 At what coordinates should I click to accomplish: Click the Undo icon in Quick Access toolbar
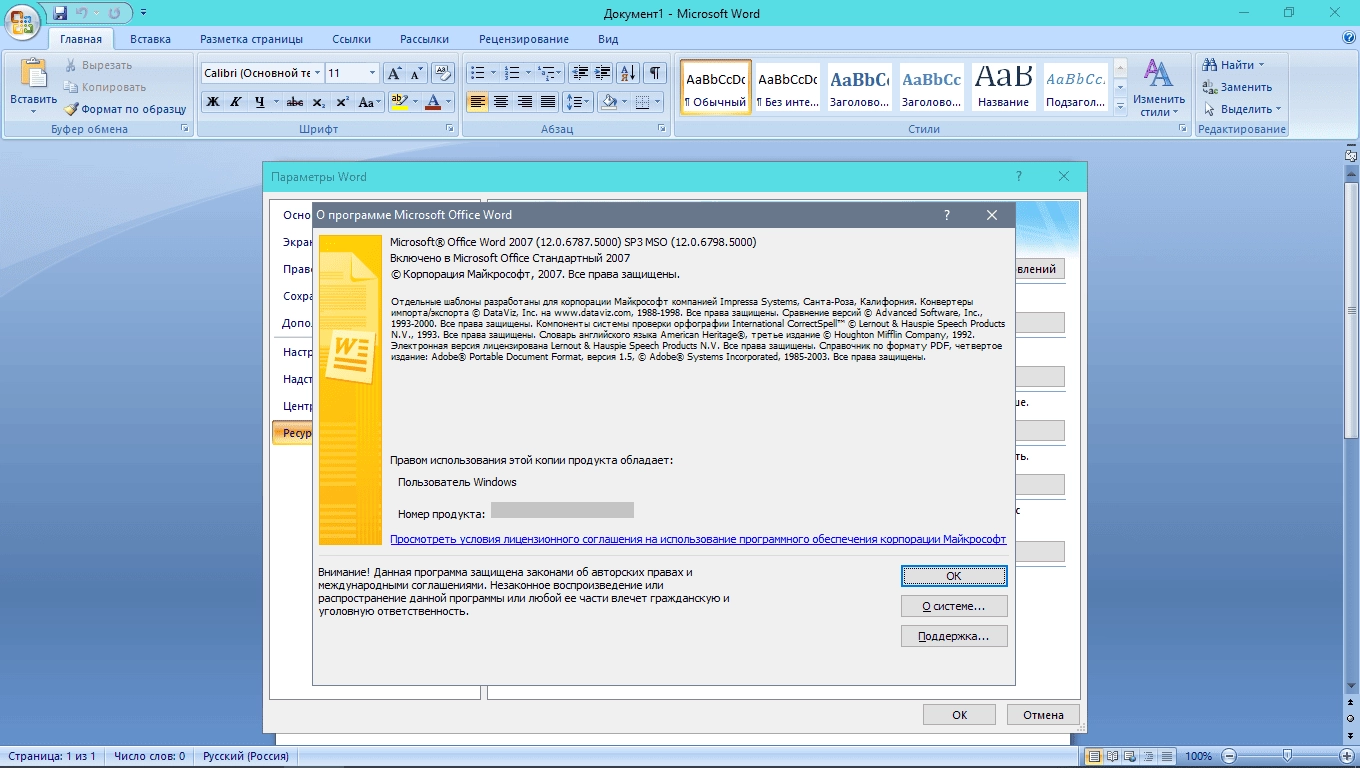pyautogui.click(x=83, y=13)
